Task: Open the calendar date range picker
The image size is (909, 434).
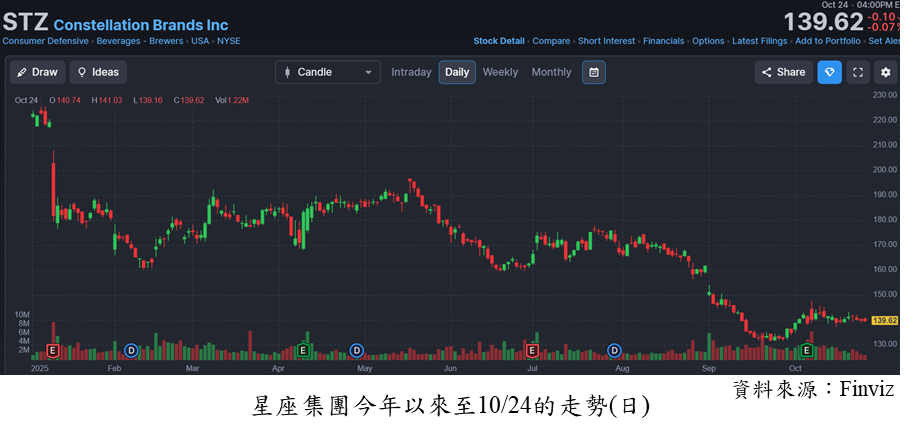Action: coord(594,72)
